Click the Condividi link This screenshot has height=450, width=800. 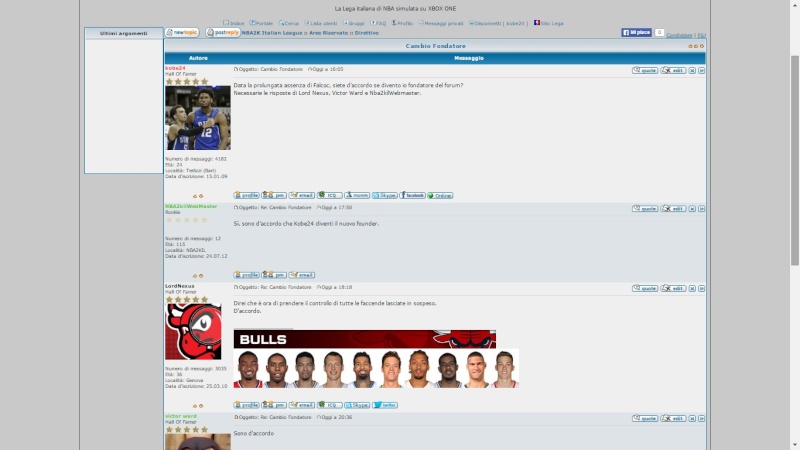(x=679, y=35)
